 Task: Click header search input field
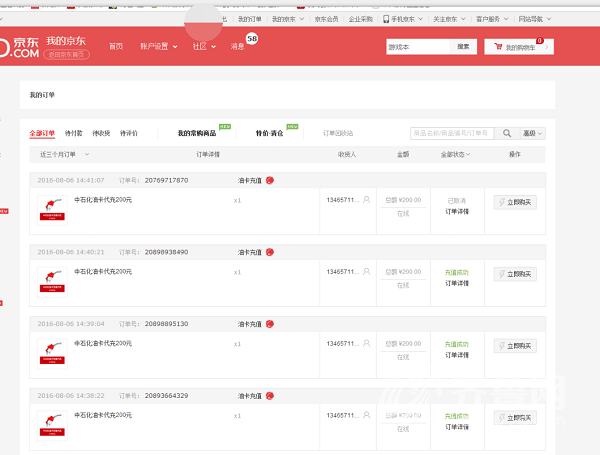click(418, 47)
